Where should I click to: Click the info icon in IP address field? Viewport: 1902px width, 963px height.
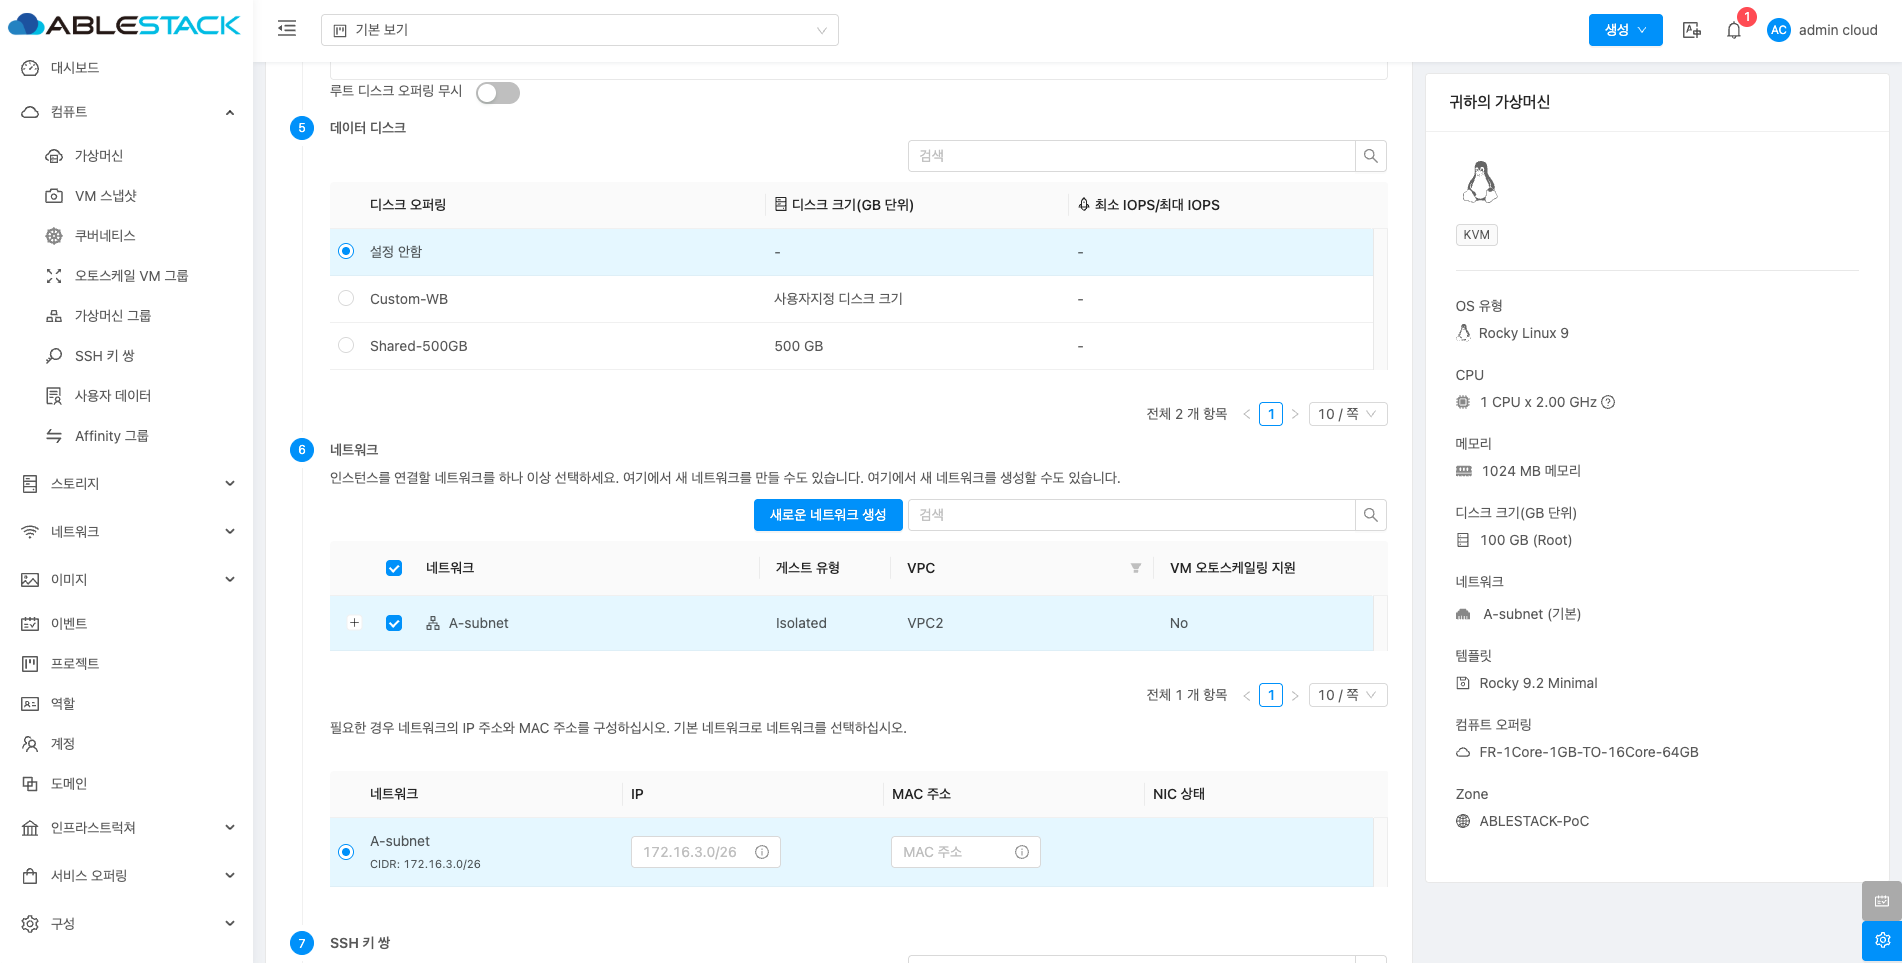pos(762,852)
